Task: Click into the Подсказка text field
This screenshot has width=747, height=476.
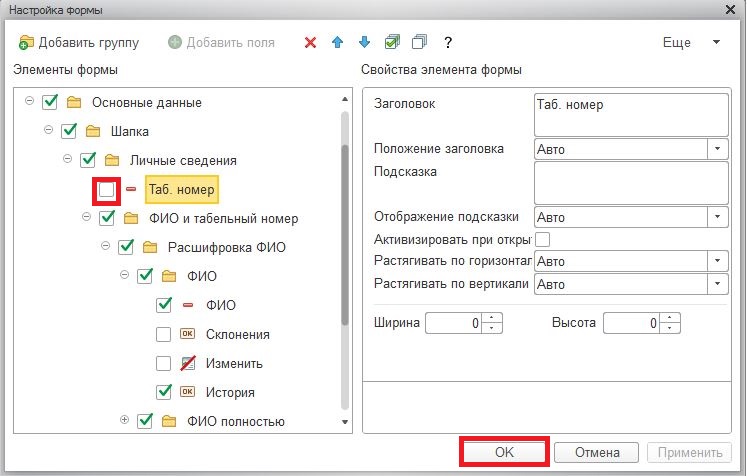Action: tap(631, 183)
